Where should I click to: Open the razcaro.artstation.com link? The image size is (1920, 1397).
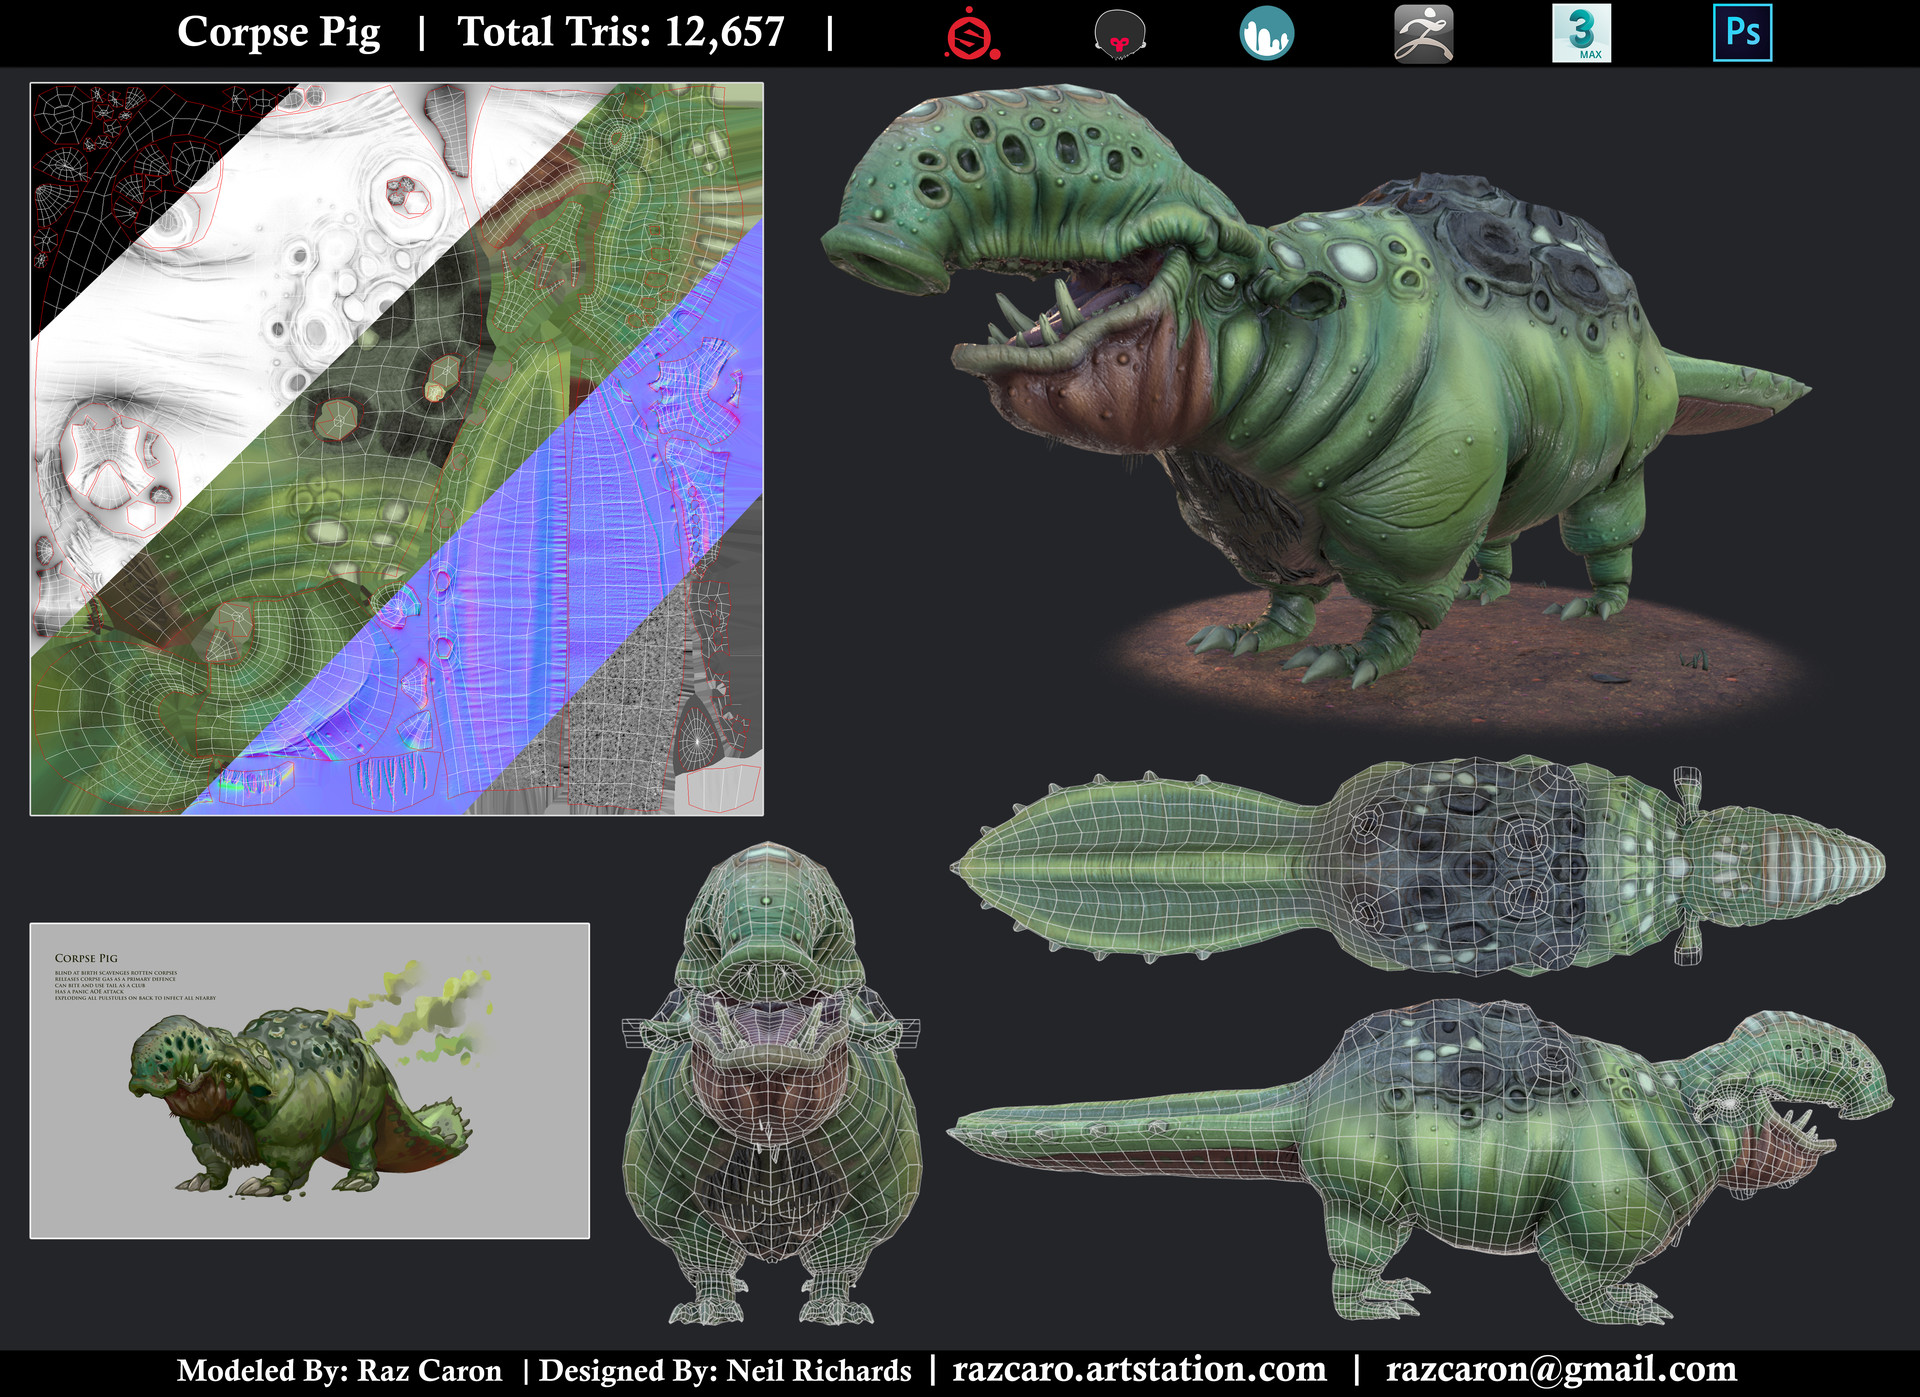[x=1139, y=1369]
